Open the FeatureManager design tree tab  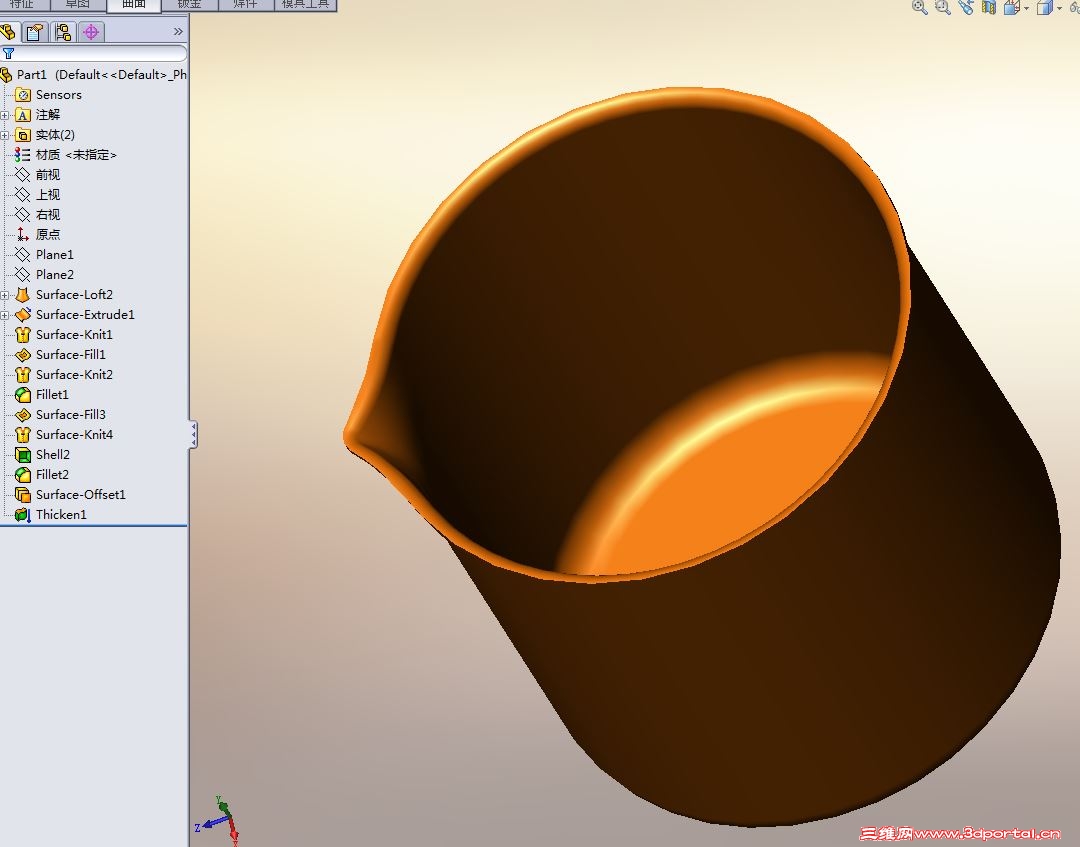coord(8,32)
